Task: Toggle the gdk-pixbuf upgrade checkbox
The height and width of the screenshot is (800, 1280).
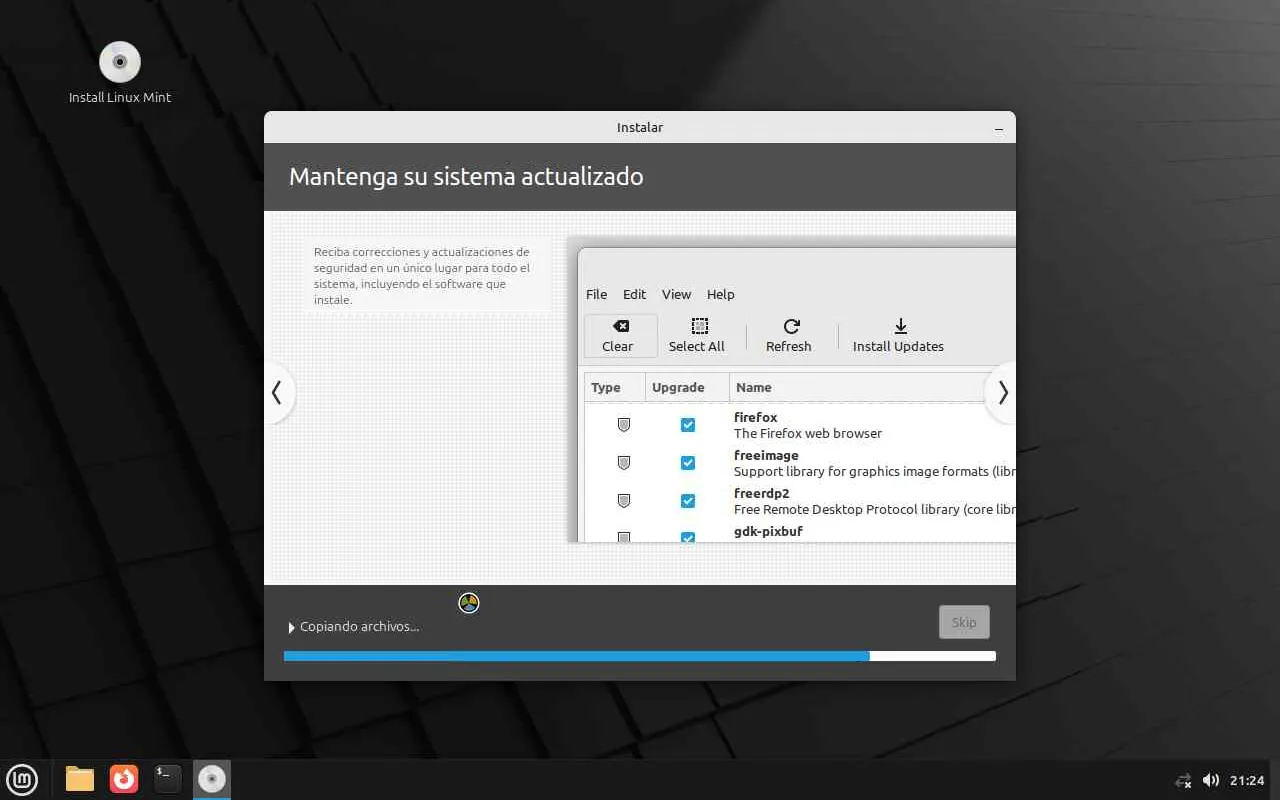Action: pos(688,537)
